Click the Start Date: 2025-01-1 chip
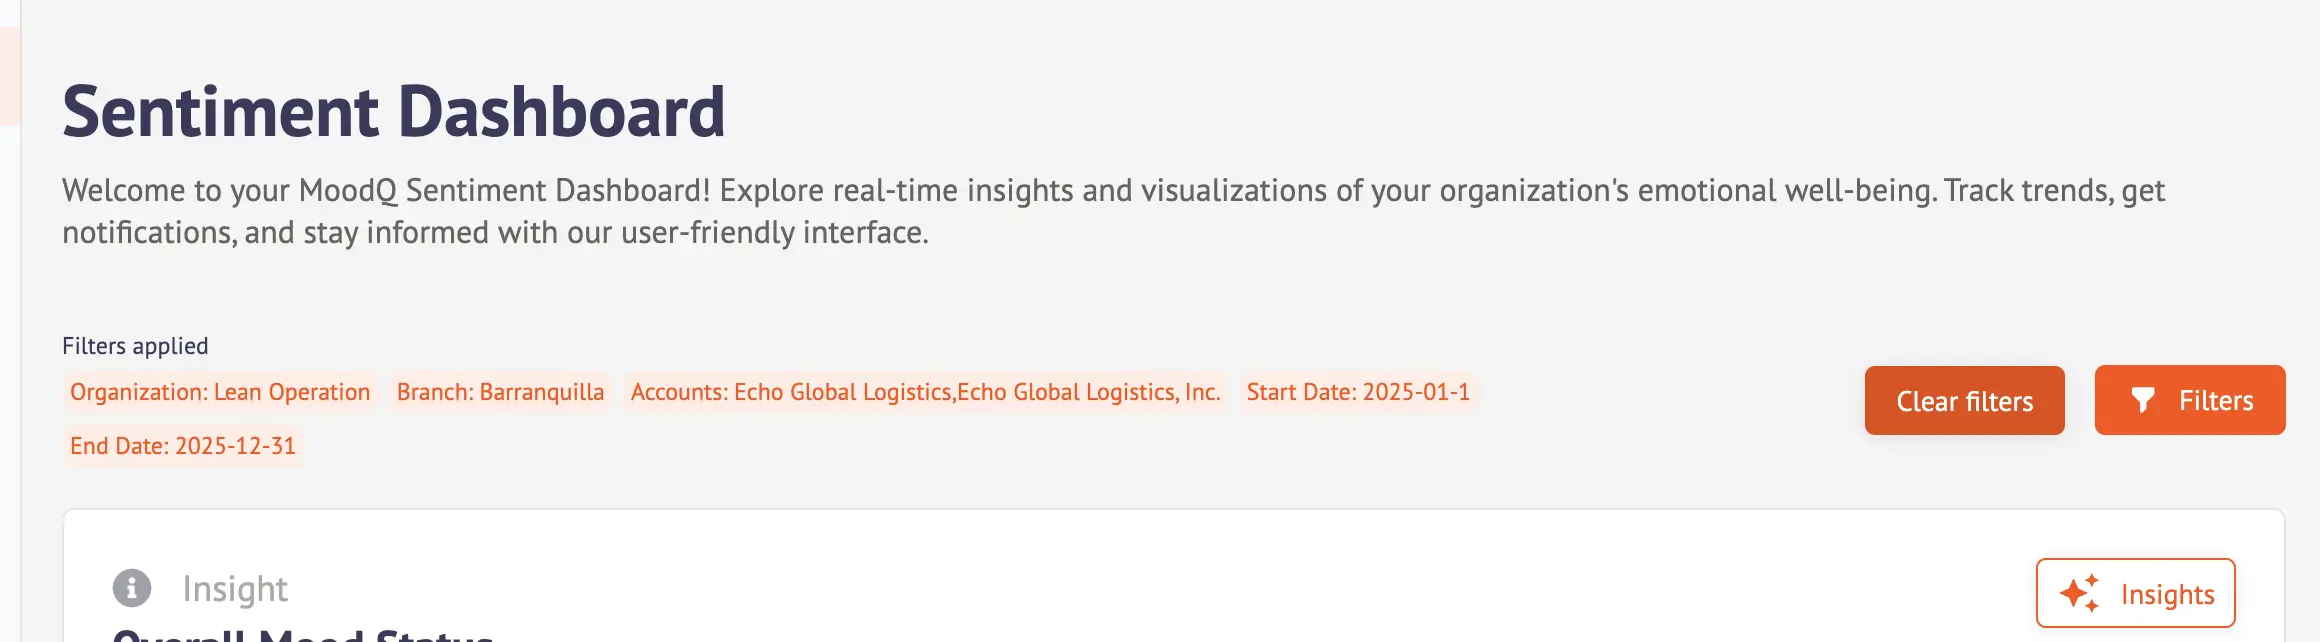The height and width of the screenshot is (642, 2320). pyautogui.click(x=1358, y=392)
